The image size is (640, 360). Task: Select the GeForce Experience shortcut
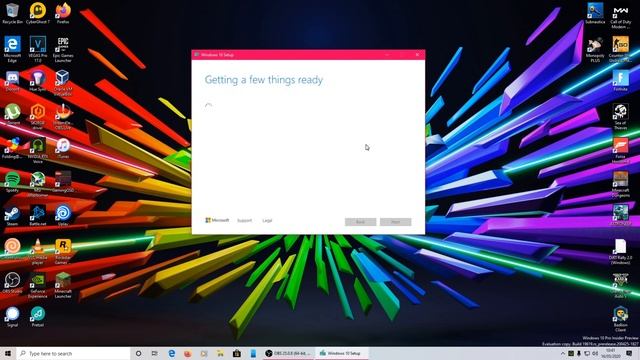pyautogui.click(x=38, y=285)
